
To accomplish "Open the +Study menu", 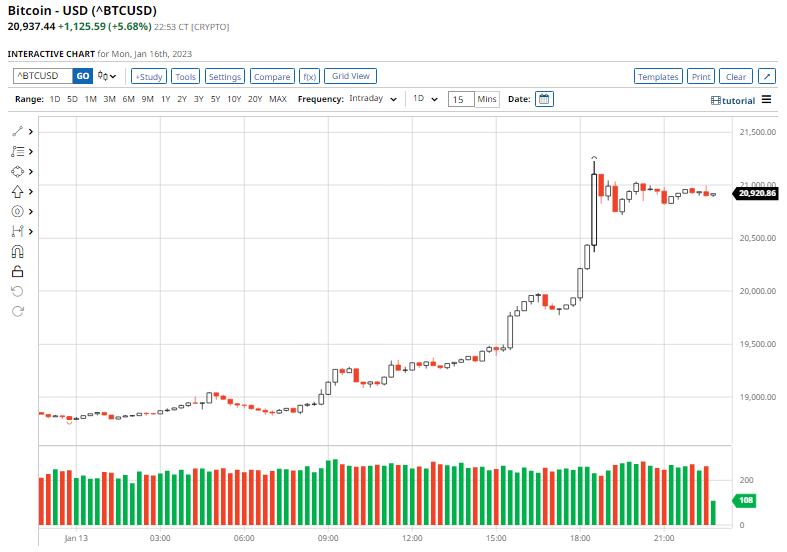I will pyautogui.click(x=149, y=76).
